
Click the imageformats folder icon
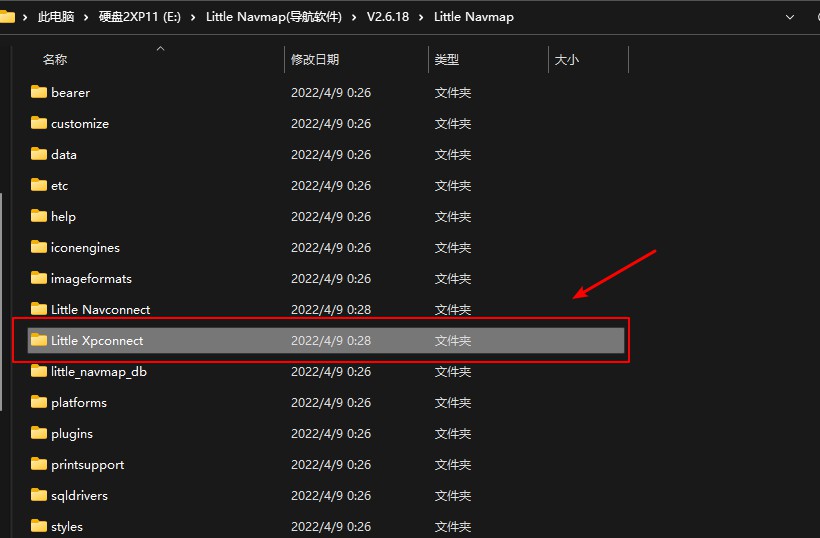pos(39,278)
